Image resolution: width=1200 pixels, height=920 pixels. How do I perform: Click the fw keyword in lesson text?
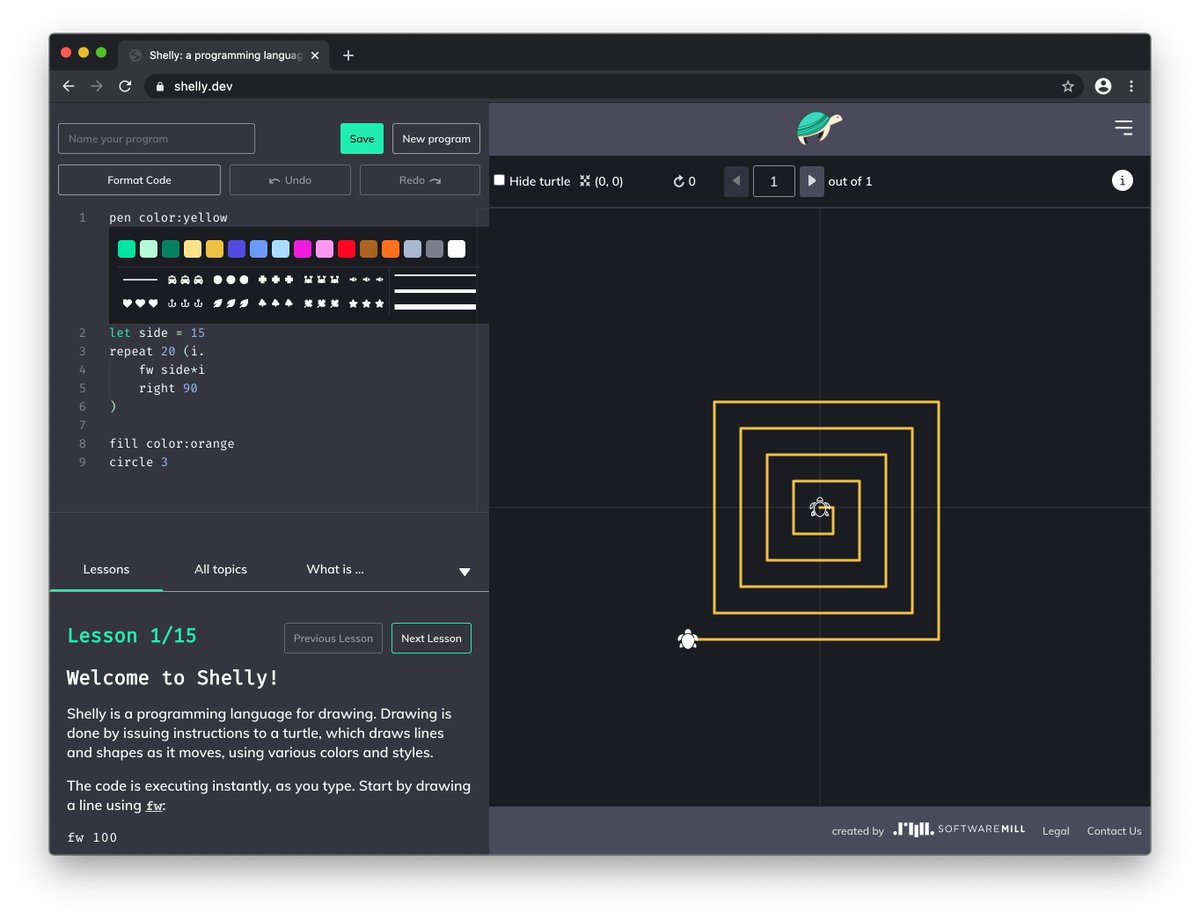click(x=154, y=806)
